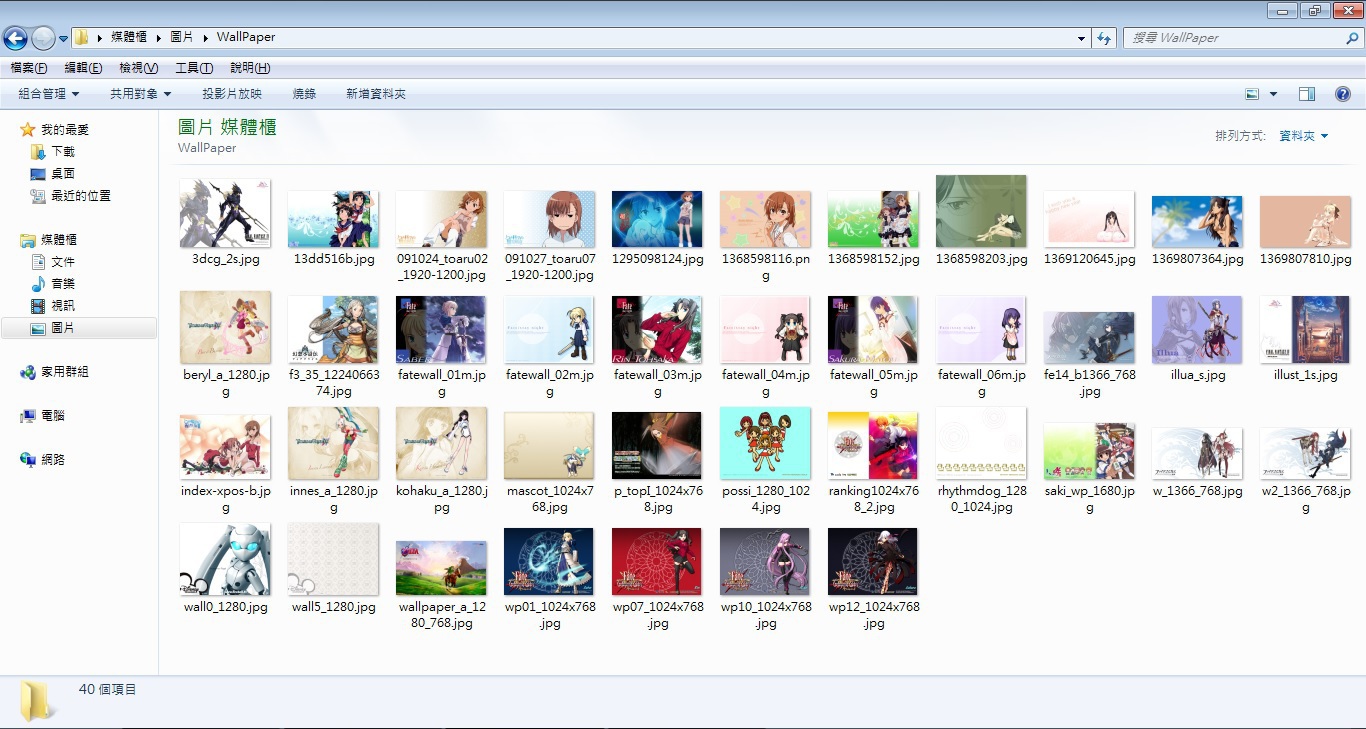Screen dimensions: 1366x729
Task: Open the view options dropdown arrow
Action: (1273, 94)
